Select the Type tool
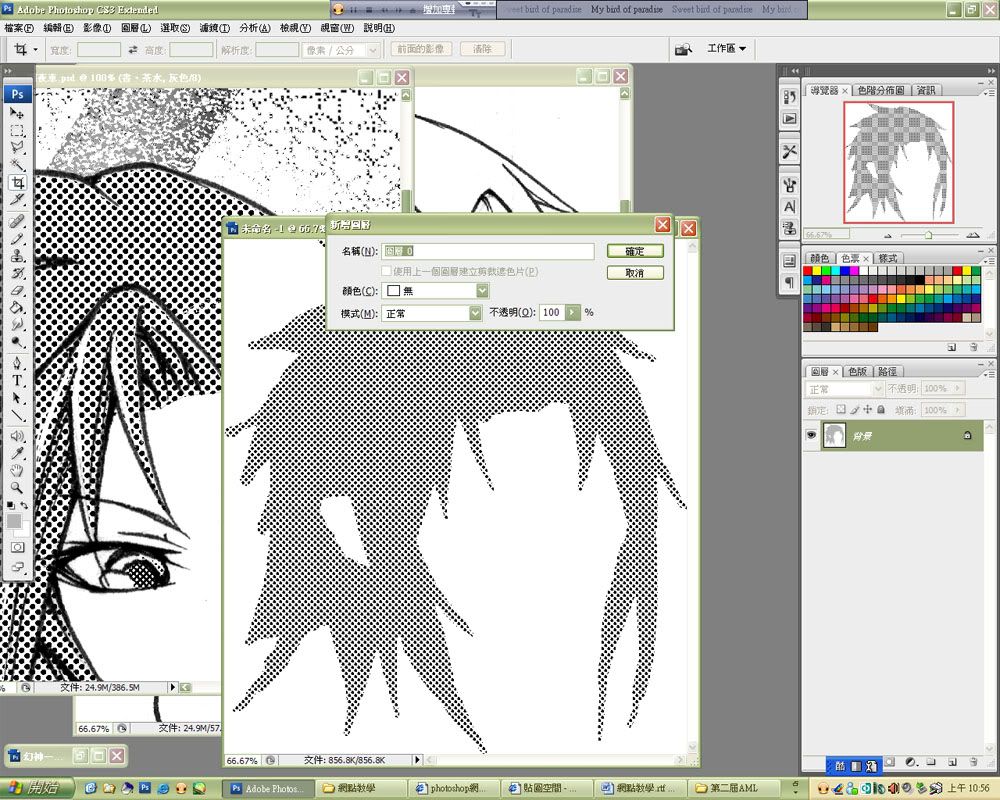The image size is (1000, 800). pyautogui.click(x=17, y=381)
